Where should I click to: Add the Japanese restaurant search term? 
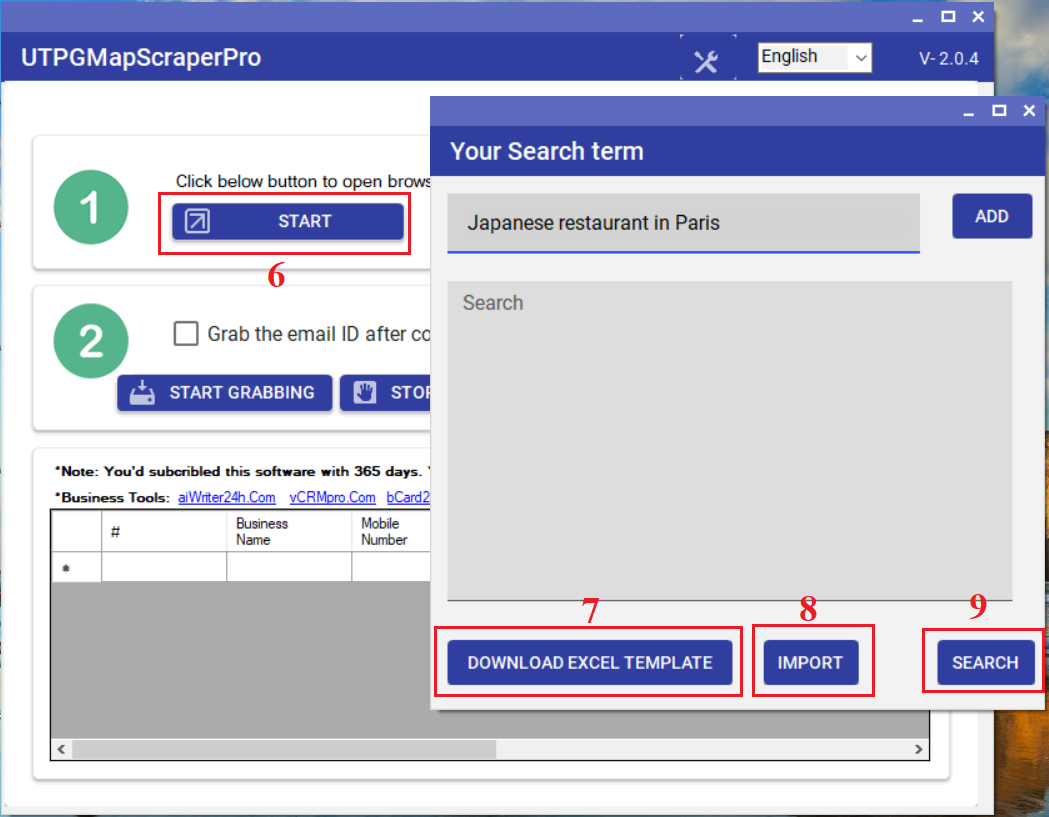click(x=992, y=215)
